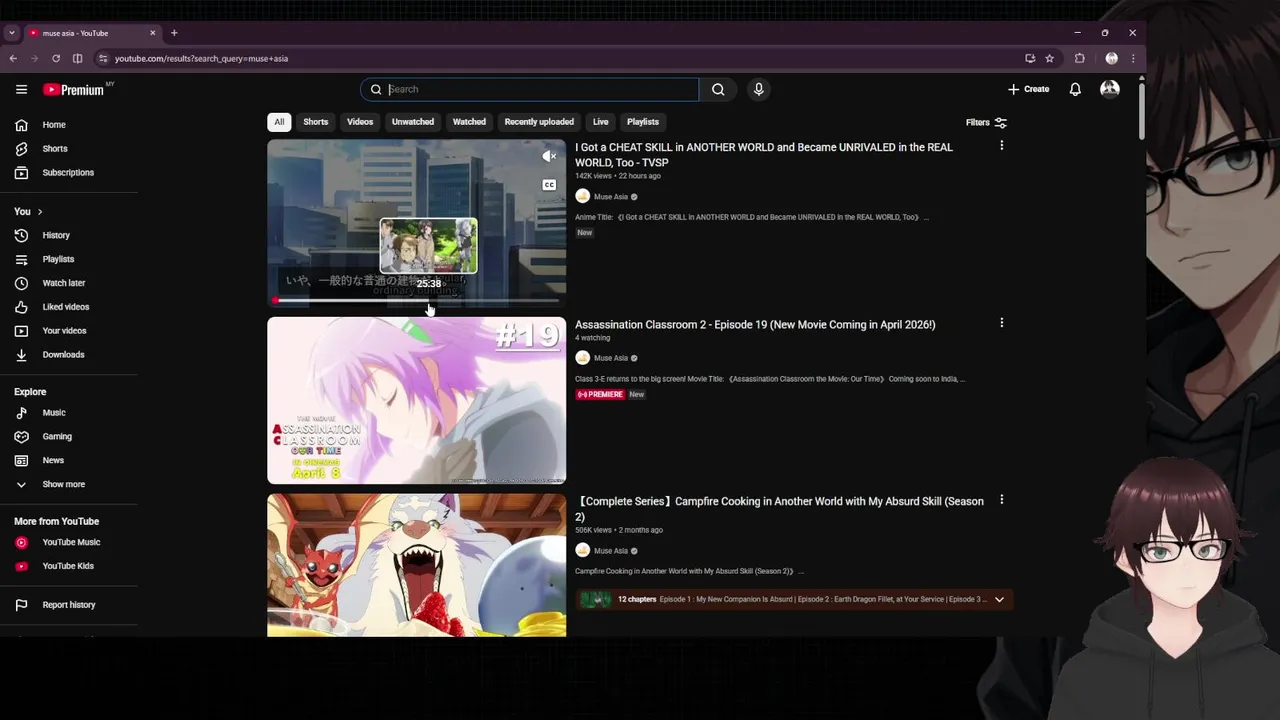
Task: Open options for Cheat Skill video
Action: point(1001,146)
